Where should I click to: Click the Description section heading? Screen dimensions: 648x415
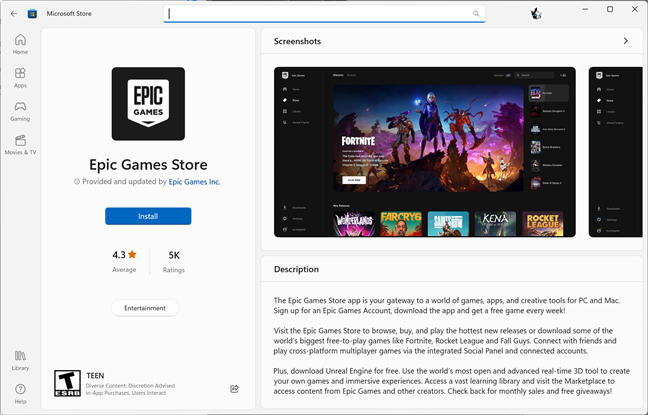296,269
